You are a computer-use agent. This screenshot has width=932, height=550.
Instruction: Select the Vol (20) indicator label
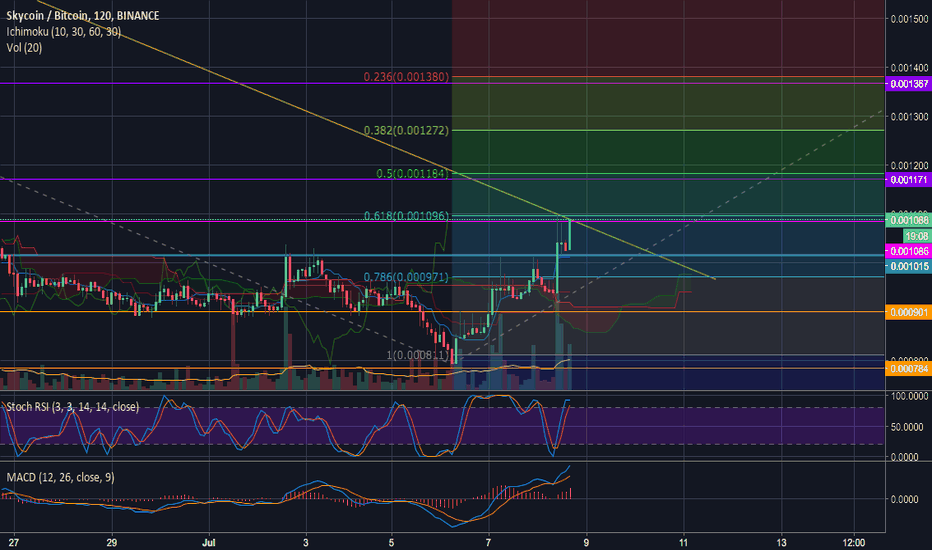click(x=24, y=48)
